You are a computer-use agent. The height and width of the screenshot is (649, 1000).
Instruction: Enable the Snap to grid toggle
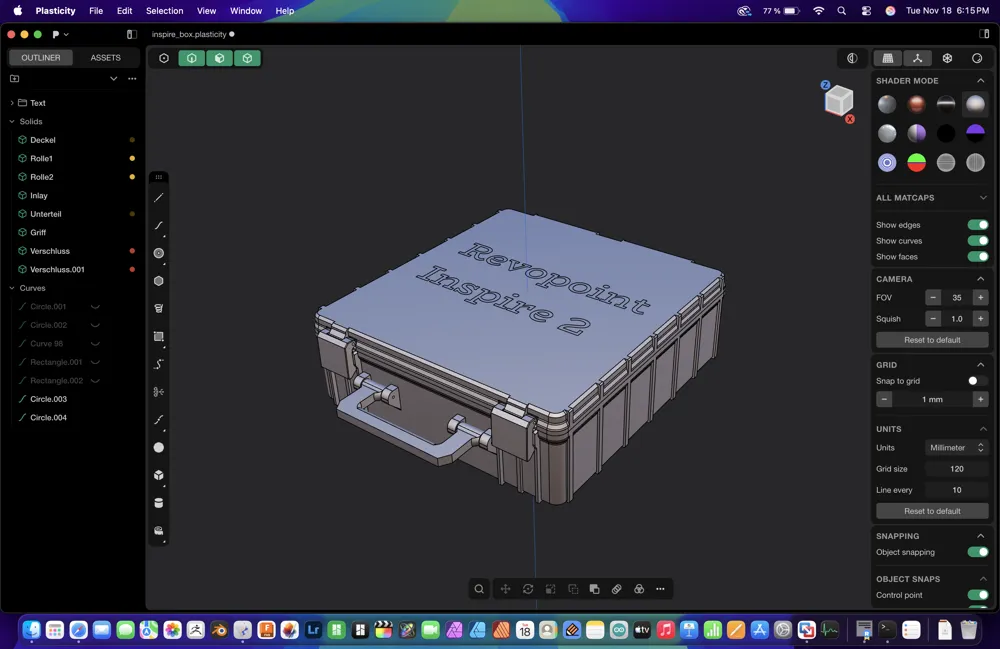click(978, 381)
